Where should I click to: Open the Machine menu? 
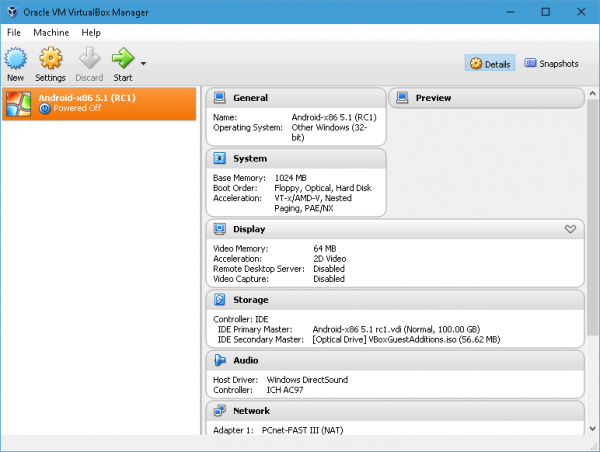[x=51, y=33]
